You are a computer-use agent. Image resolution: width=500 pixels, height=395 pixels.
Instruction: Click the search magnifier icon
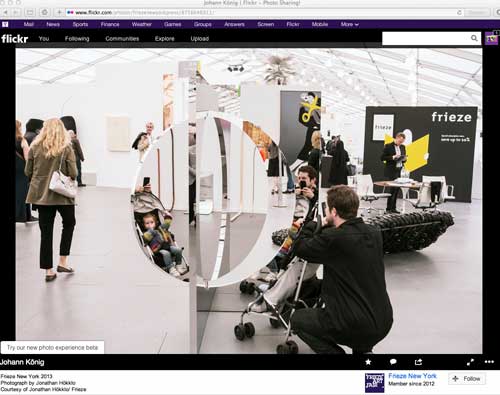tap(474, 38)
